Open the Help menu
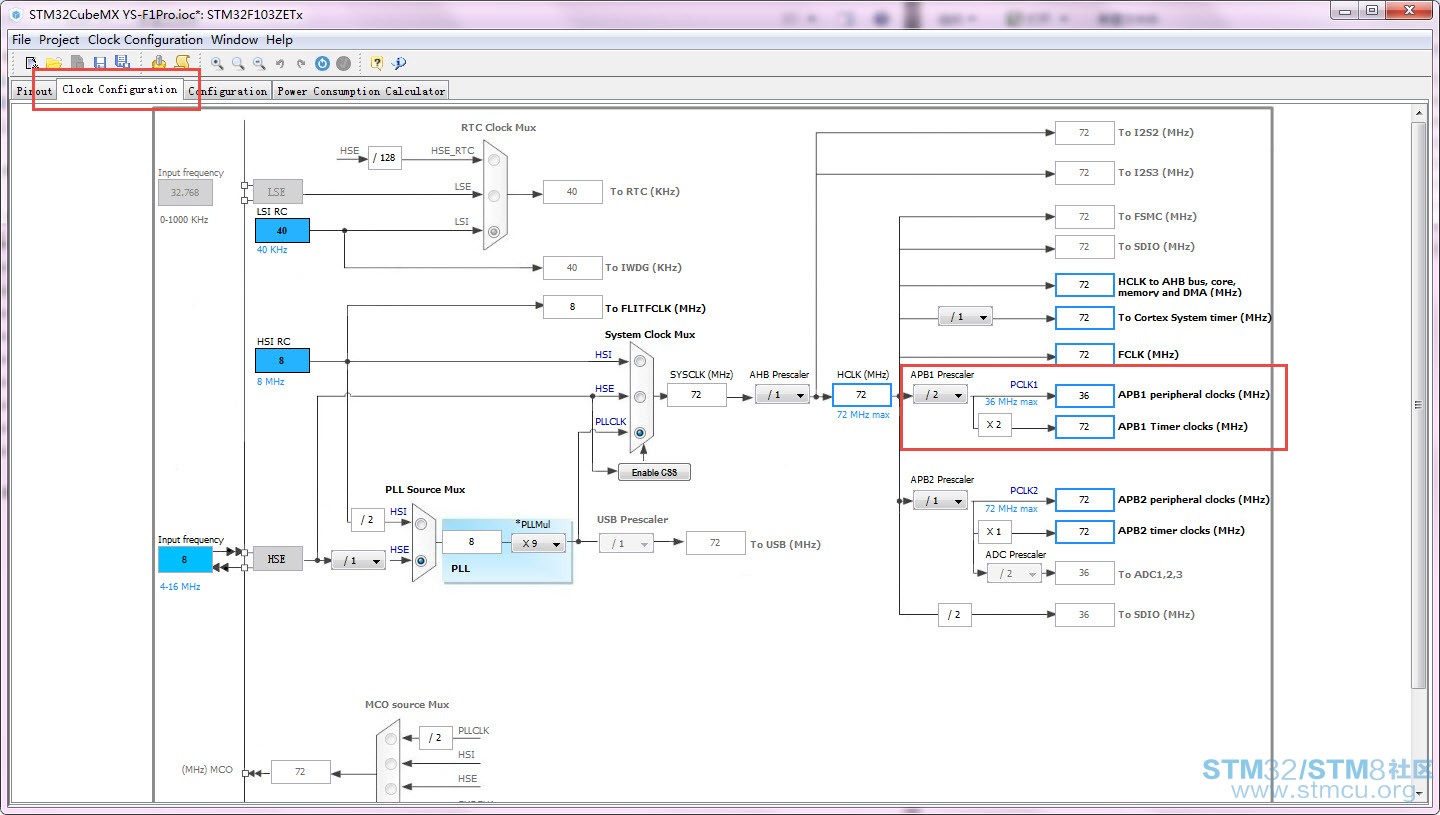1440x815 pixels. click(x=280, y=40)
